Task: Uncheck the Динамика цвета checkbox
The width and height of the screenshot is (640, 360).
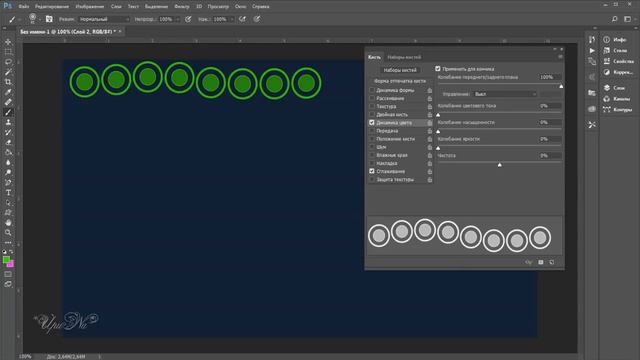Action: click(x=372, y=122)
